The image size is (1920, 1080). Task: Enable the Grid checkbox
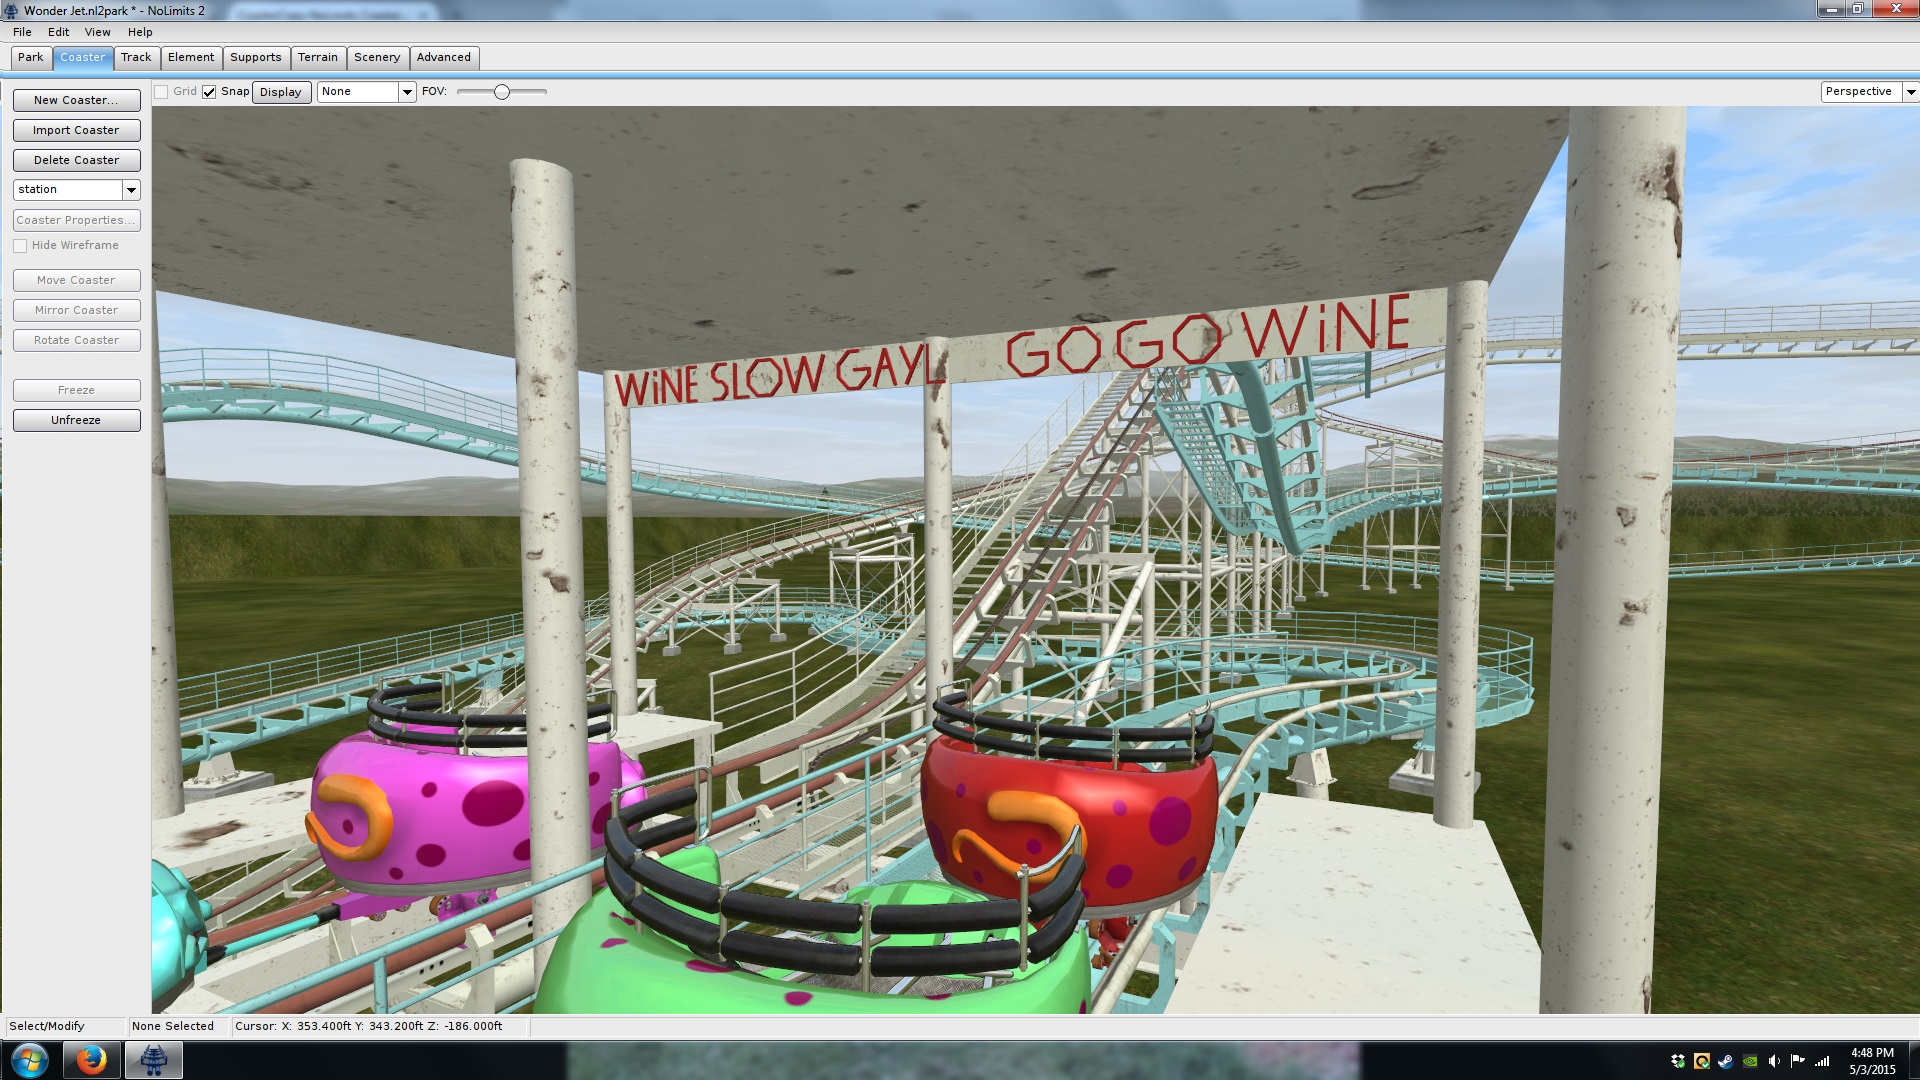(x=161, y=92)
